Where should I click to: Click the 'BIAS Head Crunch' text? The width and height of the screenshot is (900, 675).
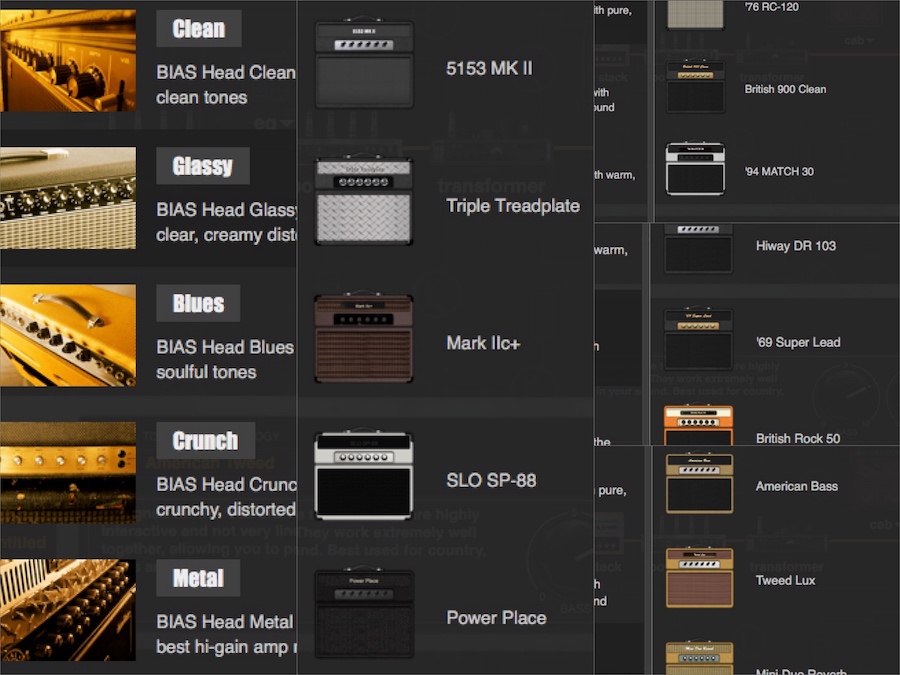pyautogui.click(x=226, y=484)
